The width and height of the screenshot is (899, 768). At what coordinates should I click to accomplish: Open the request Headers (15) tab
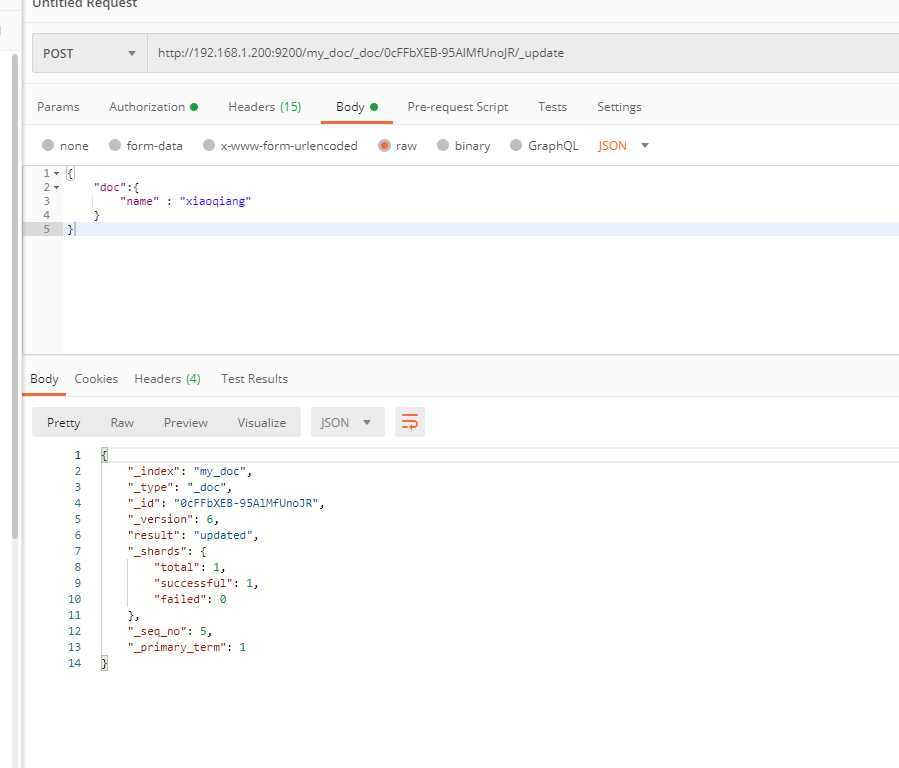tap(264, 107)
